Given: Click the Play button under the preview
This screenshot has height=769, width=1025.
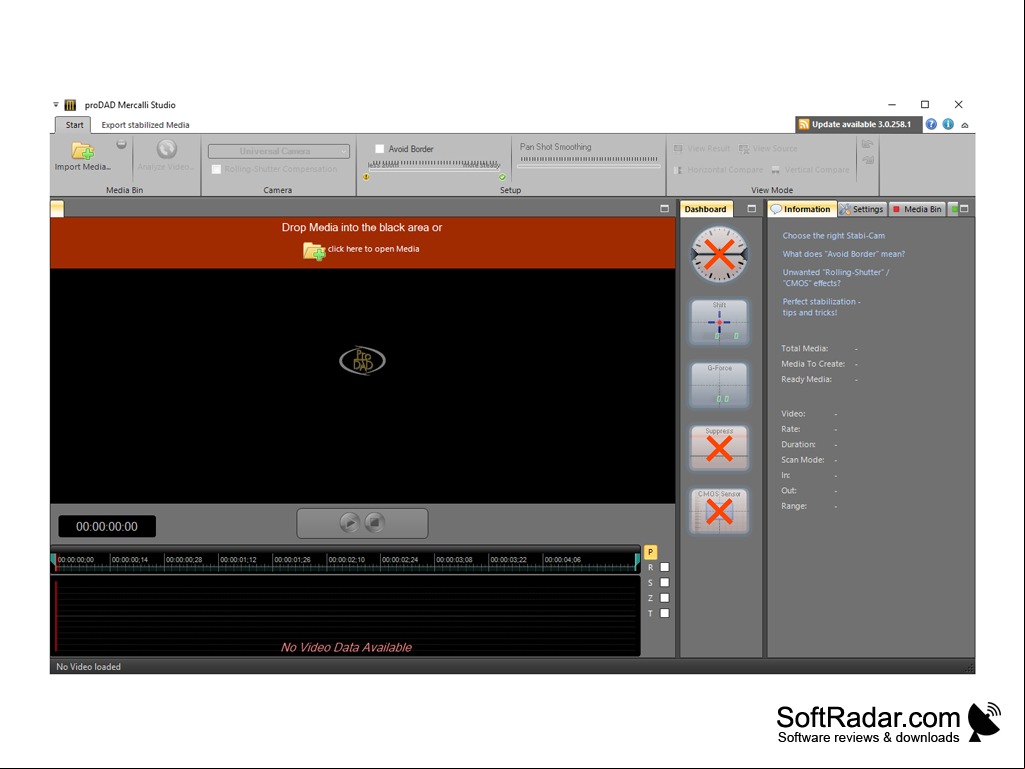Looking at the screenshot, I should pyautogui.click(x=350, y=522).
